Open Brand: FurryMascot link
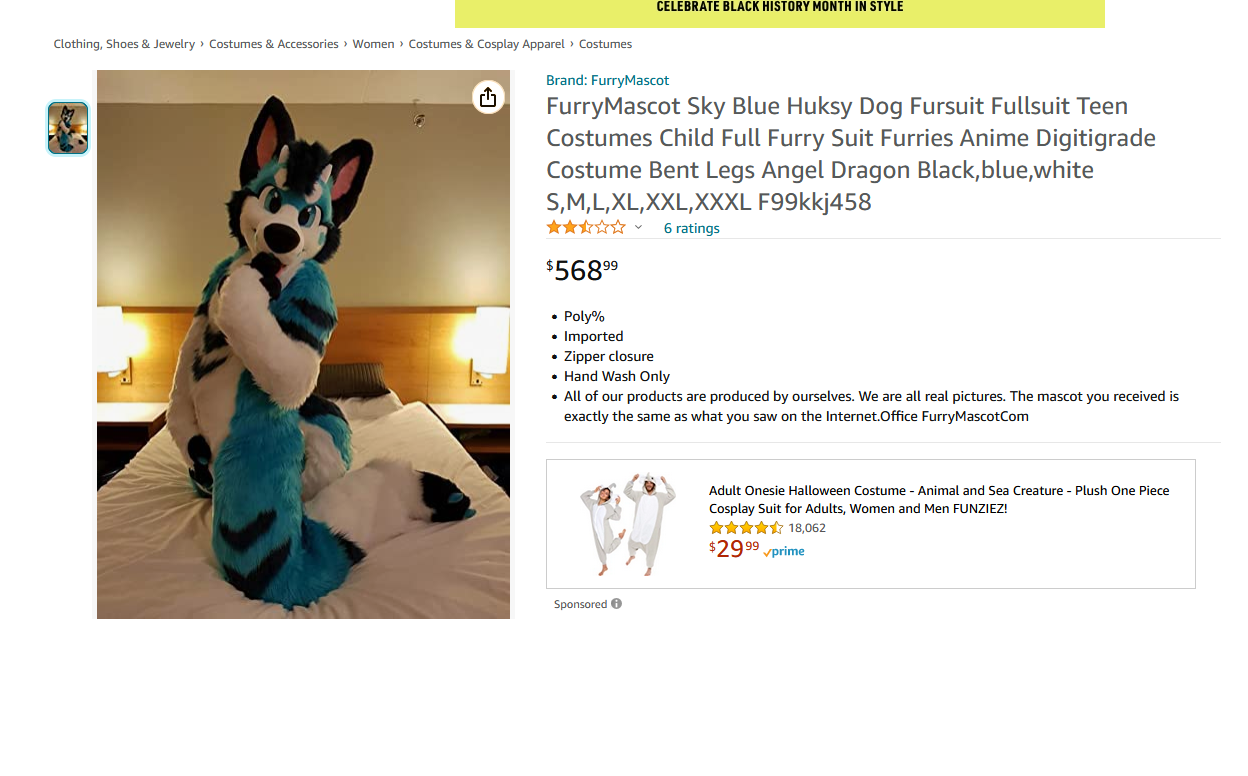 607,80
